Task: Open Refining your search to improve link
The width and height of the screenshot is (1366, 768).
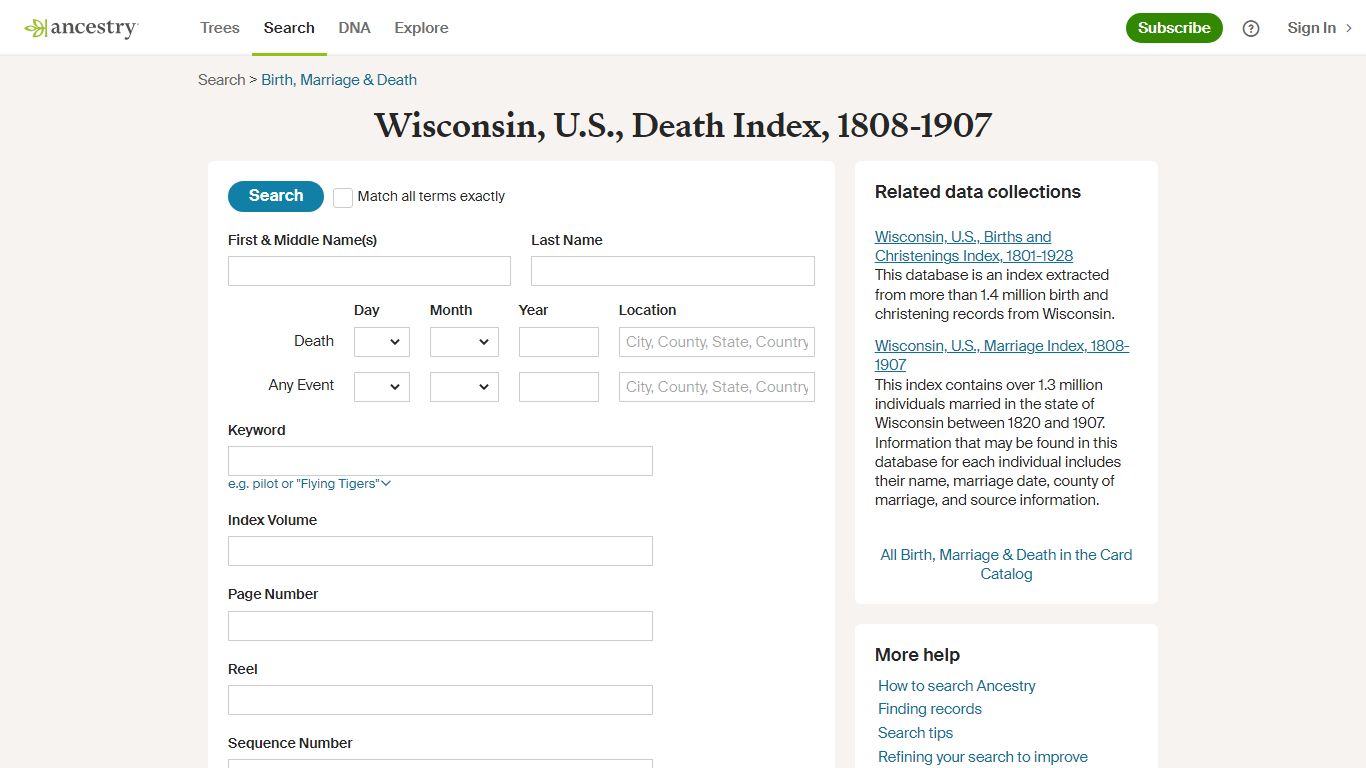Action: tap(983, 757)
